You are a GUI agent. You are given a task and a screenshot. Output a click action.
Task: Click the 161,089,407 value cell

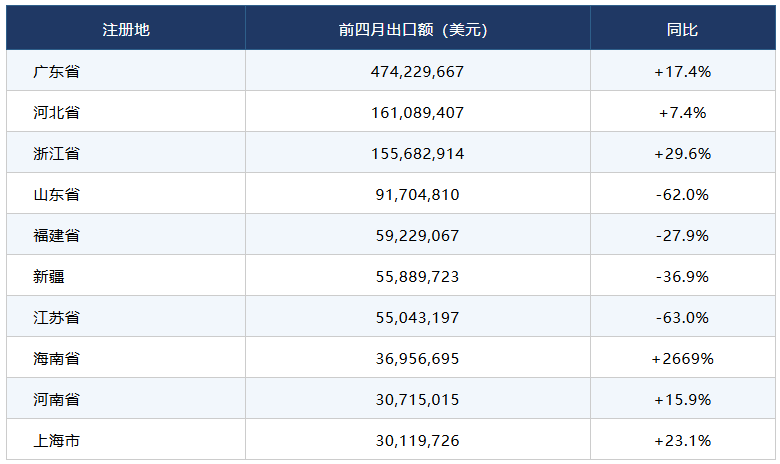click(x=417, y=113)
